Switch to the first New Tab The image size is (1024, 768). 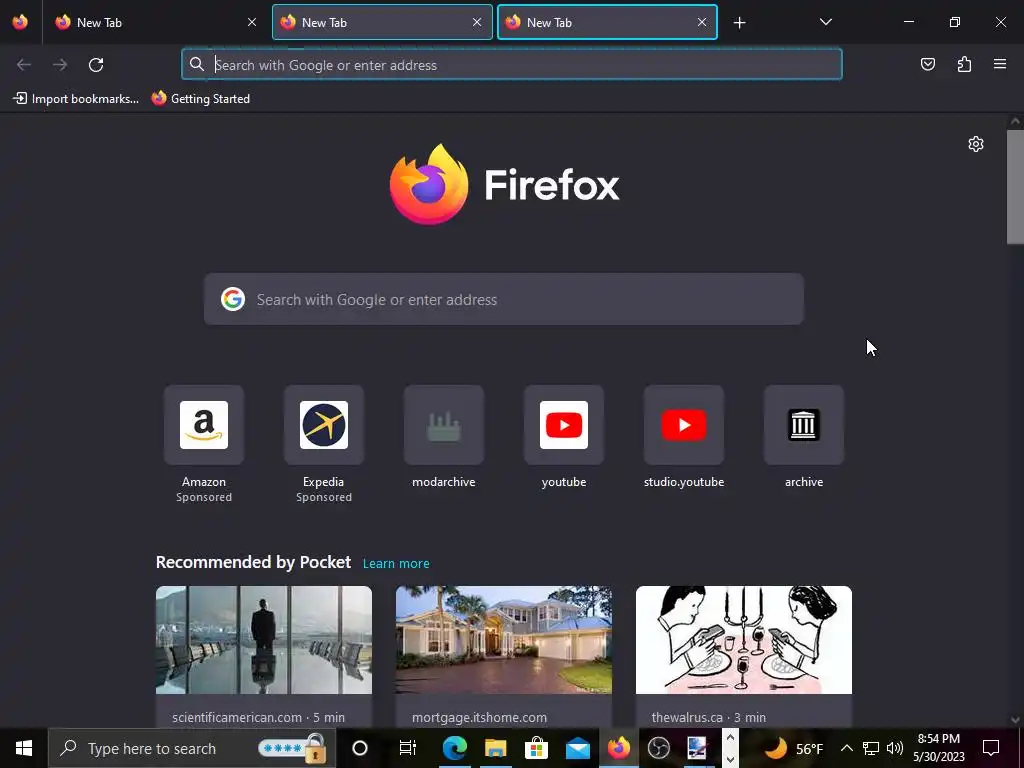(x=155, y=22)
